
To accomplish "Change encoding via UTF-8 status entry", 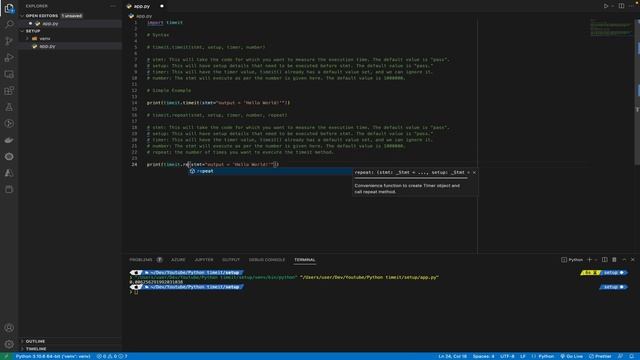I will [x=507, y=356].
